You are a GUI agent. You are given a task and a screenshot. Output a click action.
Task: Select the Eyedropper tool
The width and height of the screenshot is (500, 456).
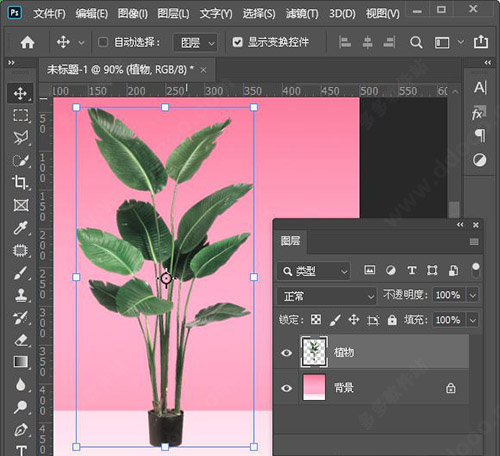20,228
